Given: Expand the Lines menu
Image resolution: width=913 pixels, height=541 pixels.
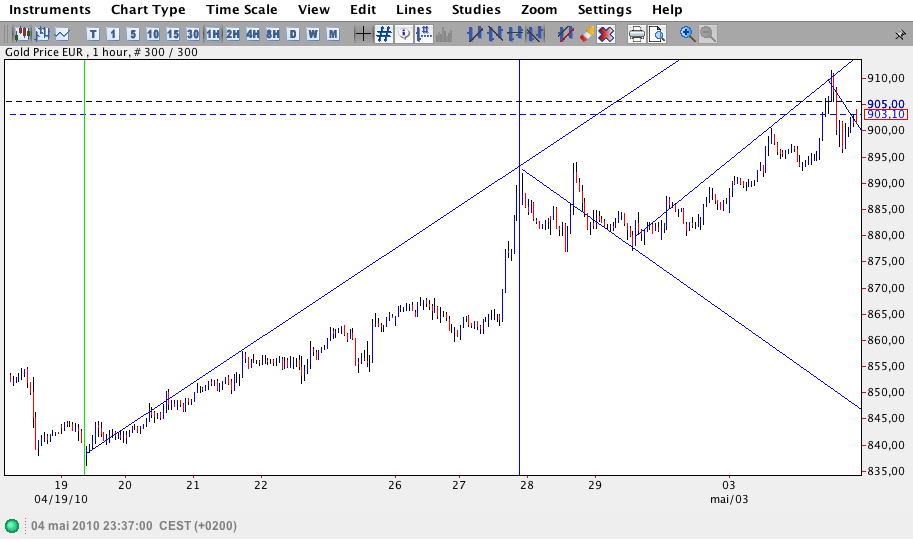Looking at the screenshot, I should [414, 10].
